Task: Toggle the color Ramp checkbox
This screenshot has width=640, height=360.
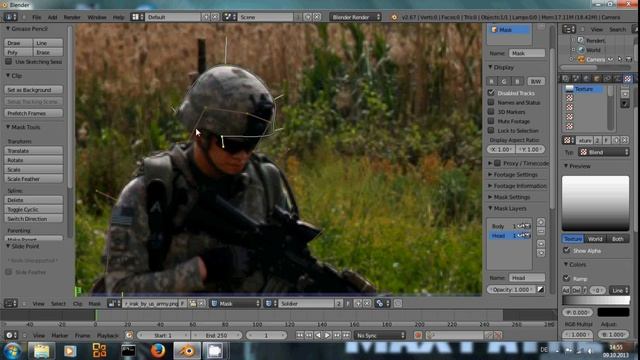Action: click(567, 278)
